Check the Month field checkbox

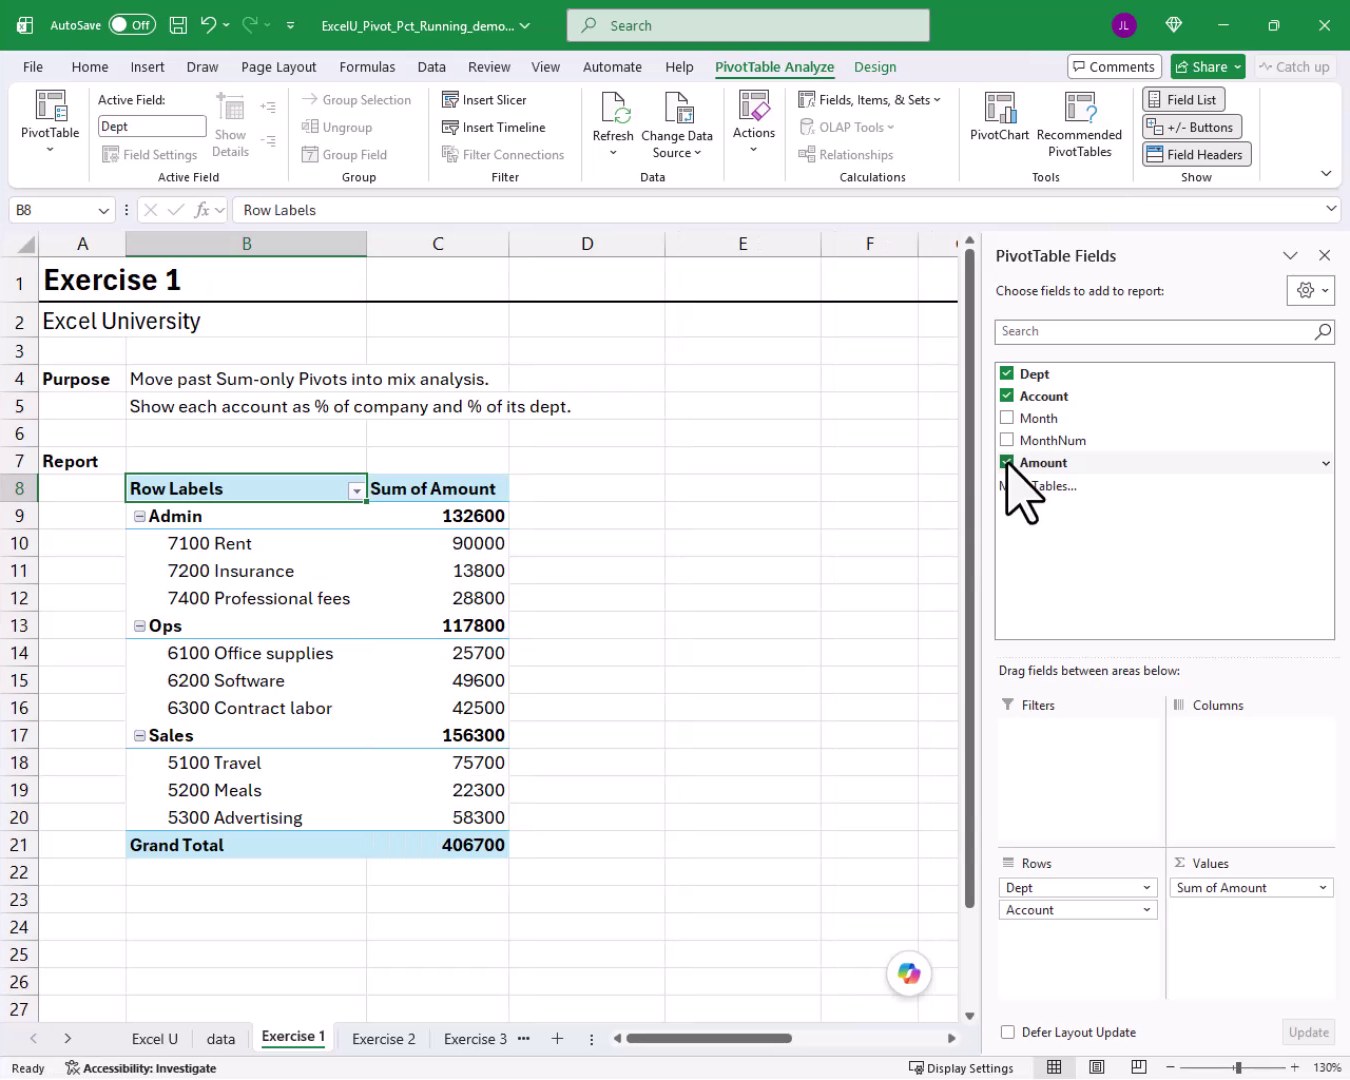point(1007,417)
